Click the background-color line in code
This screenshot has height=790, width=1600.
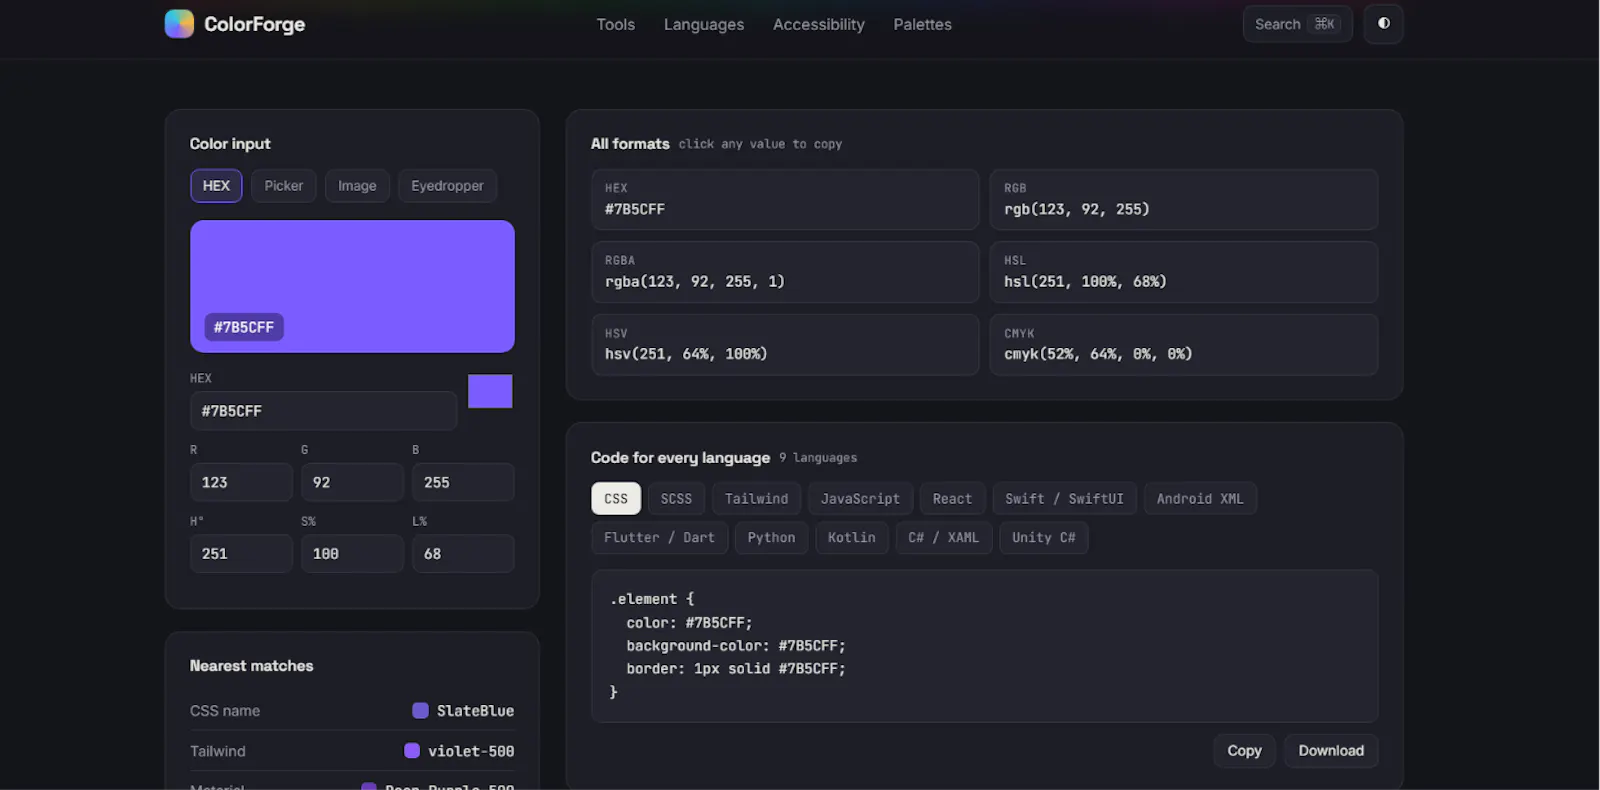coord(736,646)
